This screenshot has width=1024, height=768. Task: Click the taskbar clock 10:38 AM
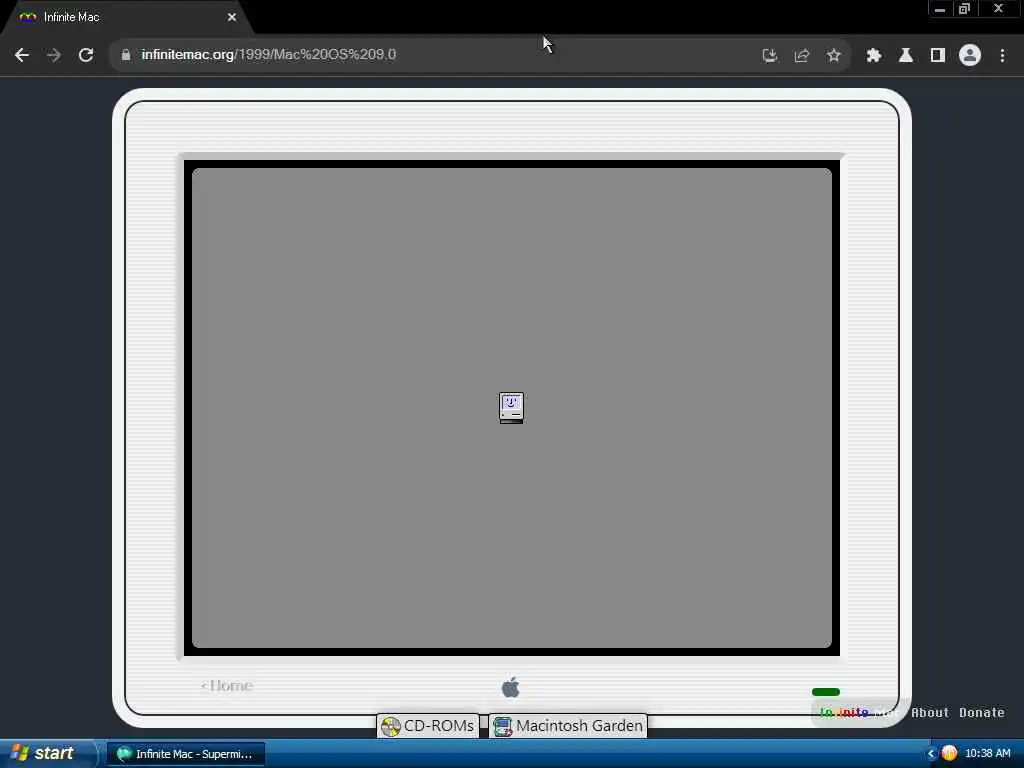[x=987, y=754]
